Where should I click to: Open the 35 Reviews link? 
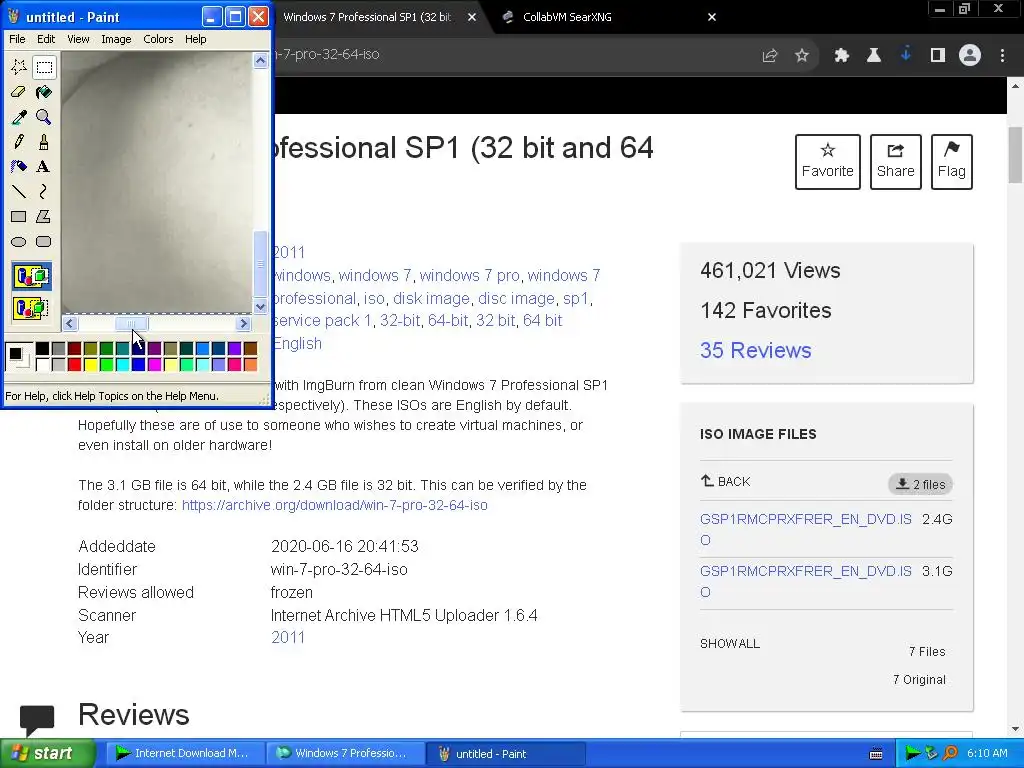(x=756, y=350)
